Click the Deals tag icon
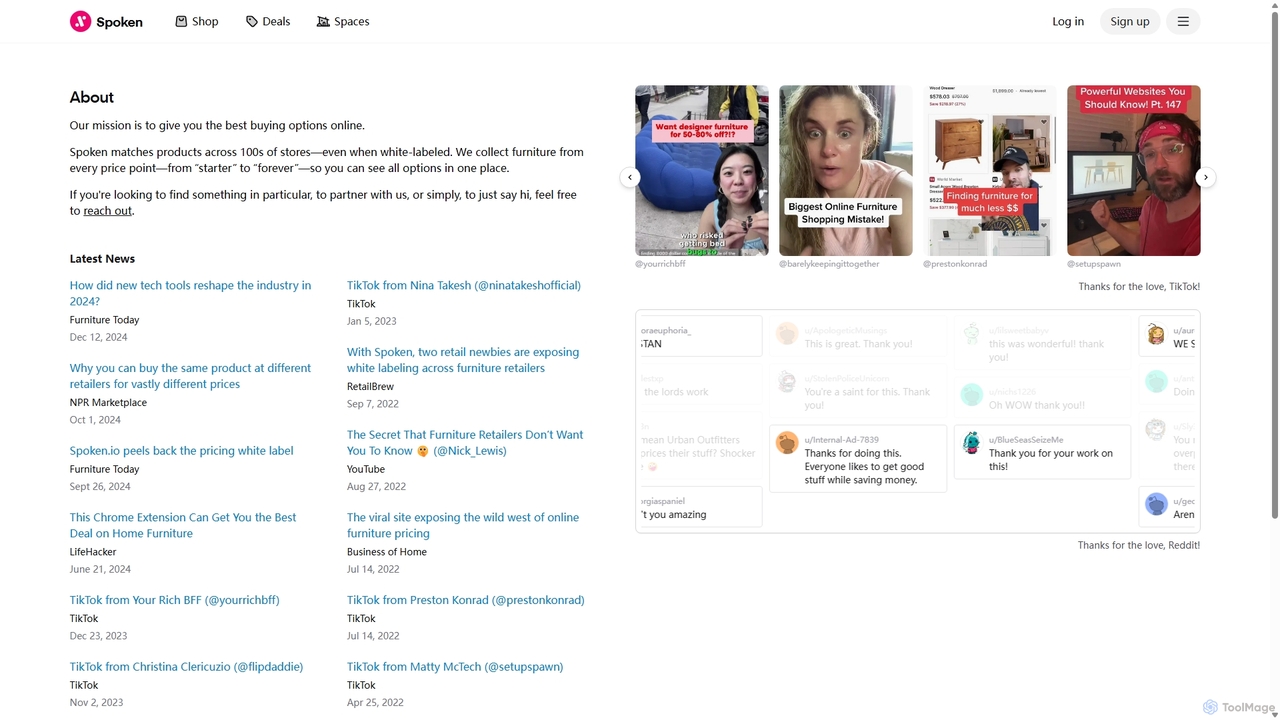The image size is (1280, 720). pos(252,21)
